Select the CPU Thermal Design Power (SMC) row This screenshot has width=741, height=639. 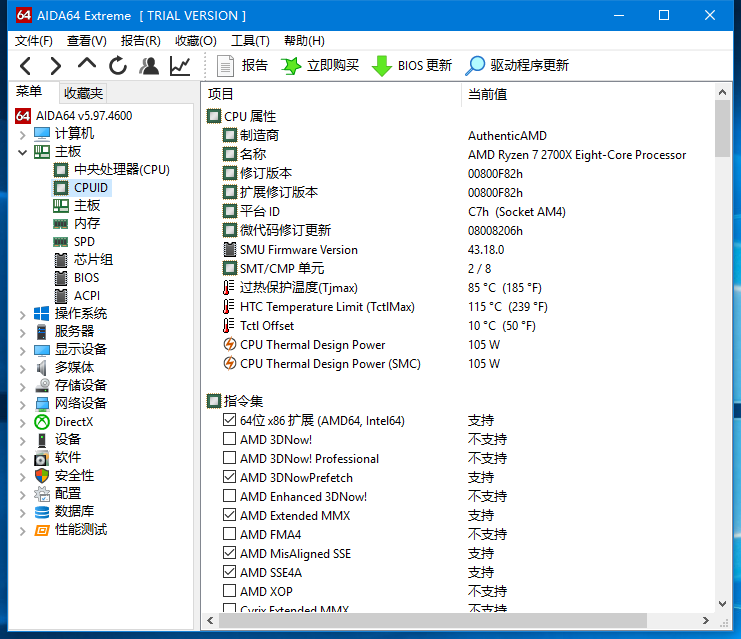pyautogui.click(x=458, y=363)
